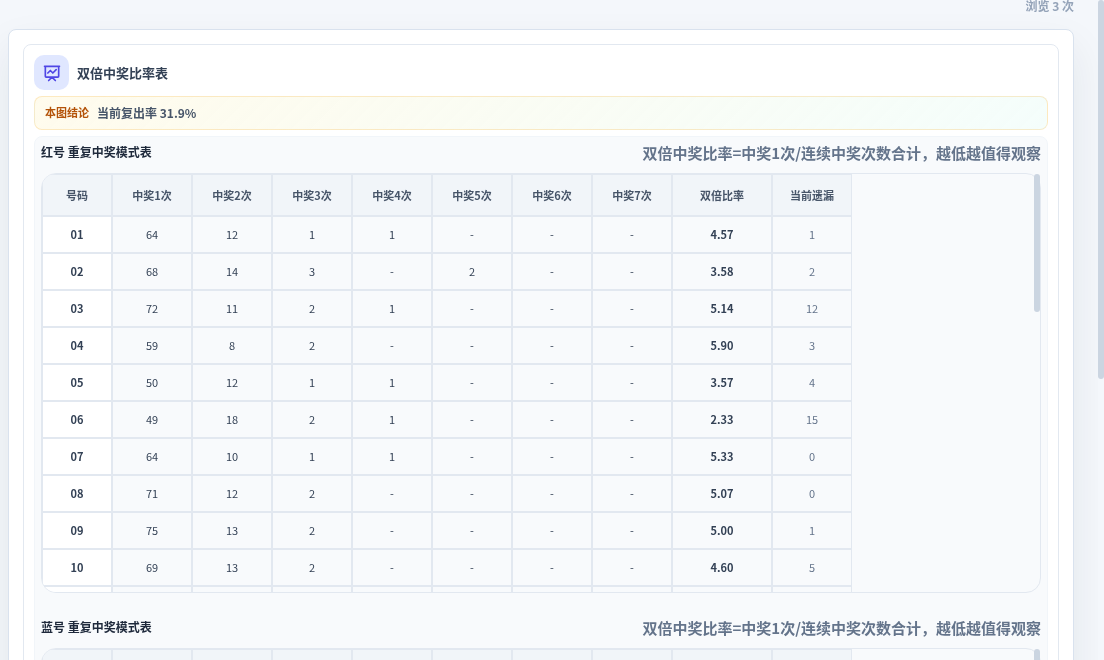Viewport: 1104px width, 660px height.
Task: Click the 中奖2次 column header
Action: click(x=232, y=196)
